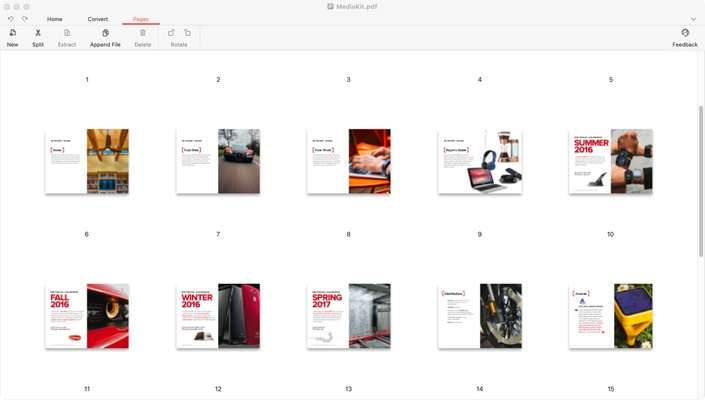Click the Delete trash icon
The image size is (705, 400).
point(143,33)
